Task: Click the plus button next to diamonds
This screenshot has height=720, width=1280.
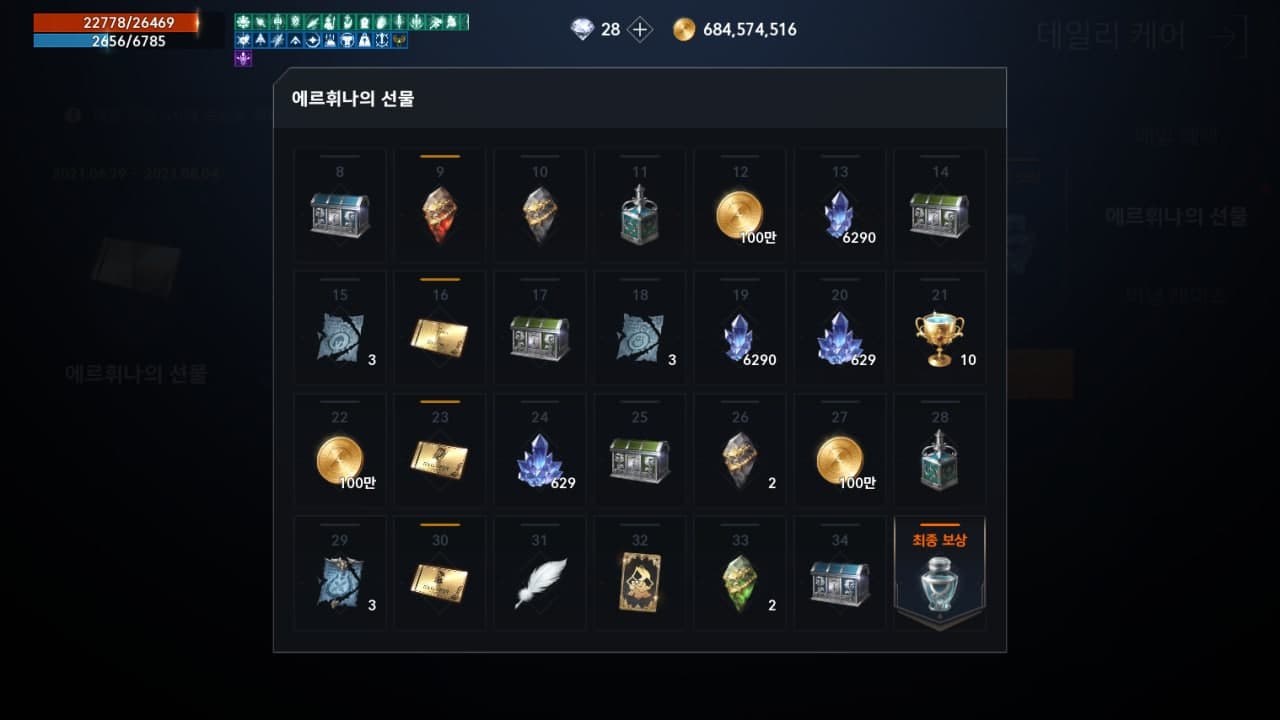Action: pos(640,30)
